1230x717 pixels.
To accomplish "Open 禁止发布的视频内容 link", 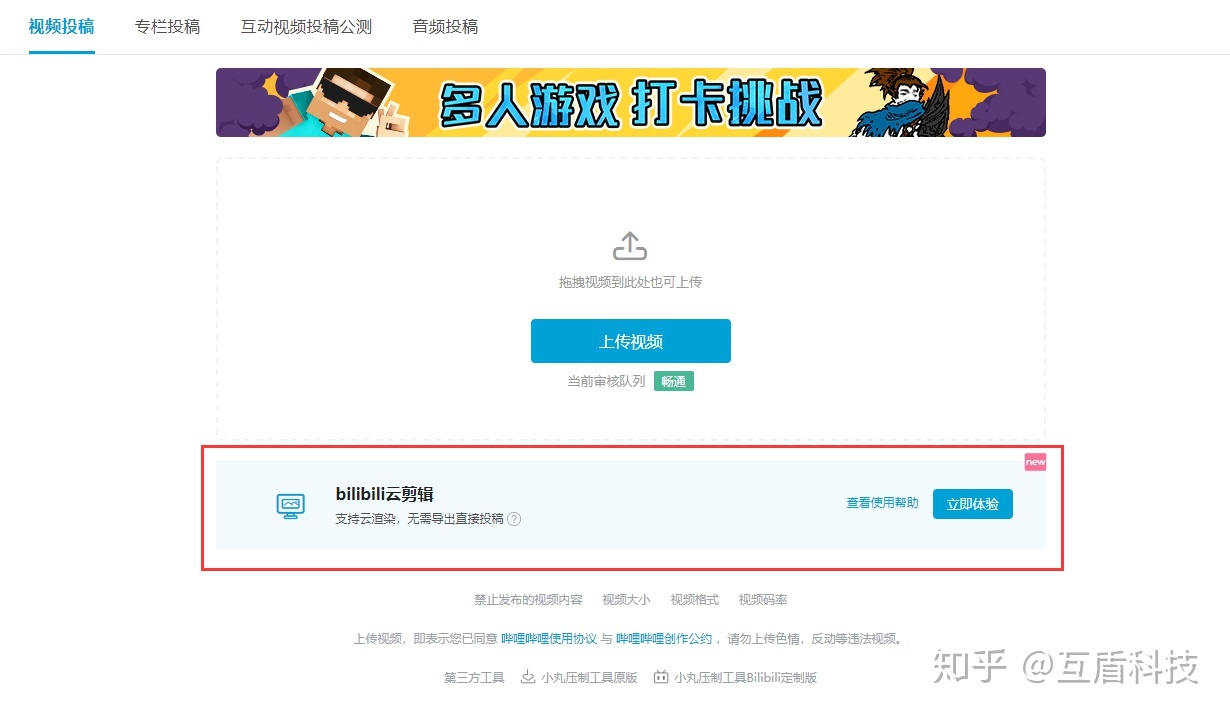I will [528, 600].
